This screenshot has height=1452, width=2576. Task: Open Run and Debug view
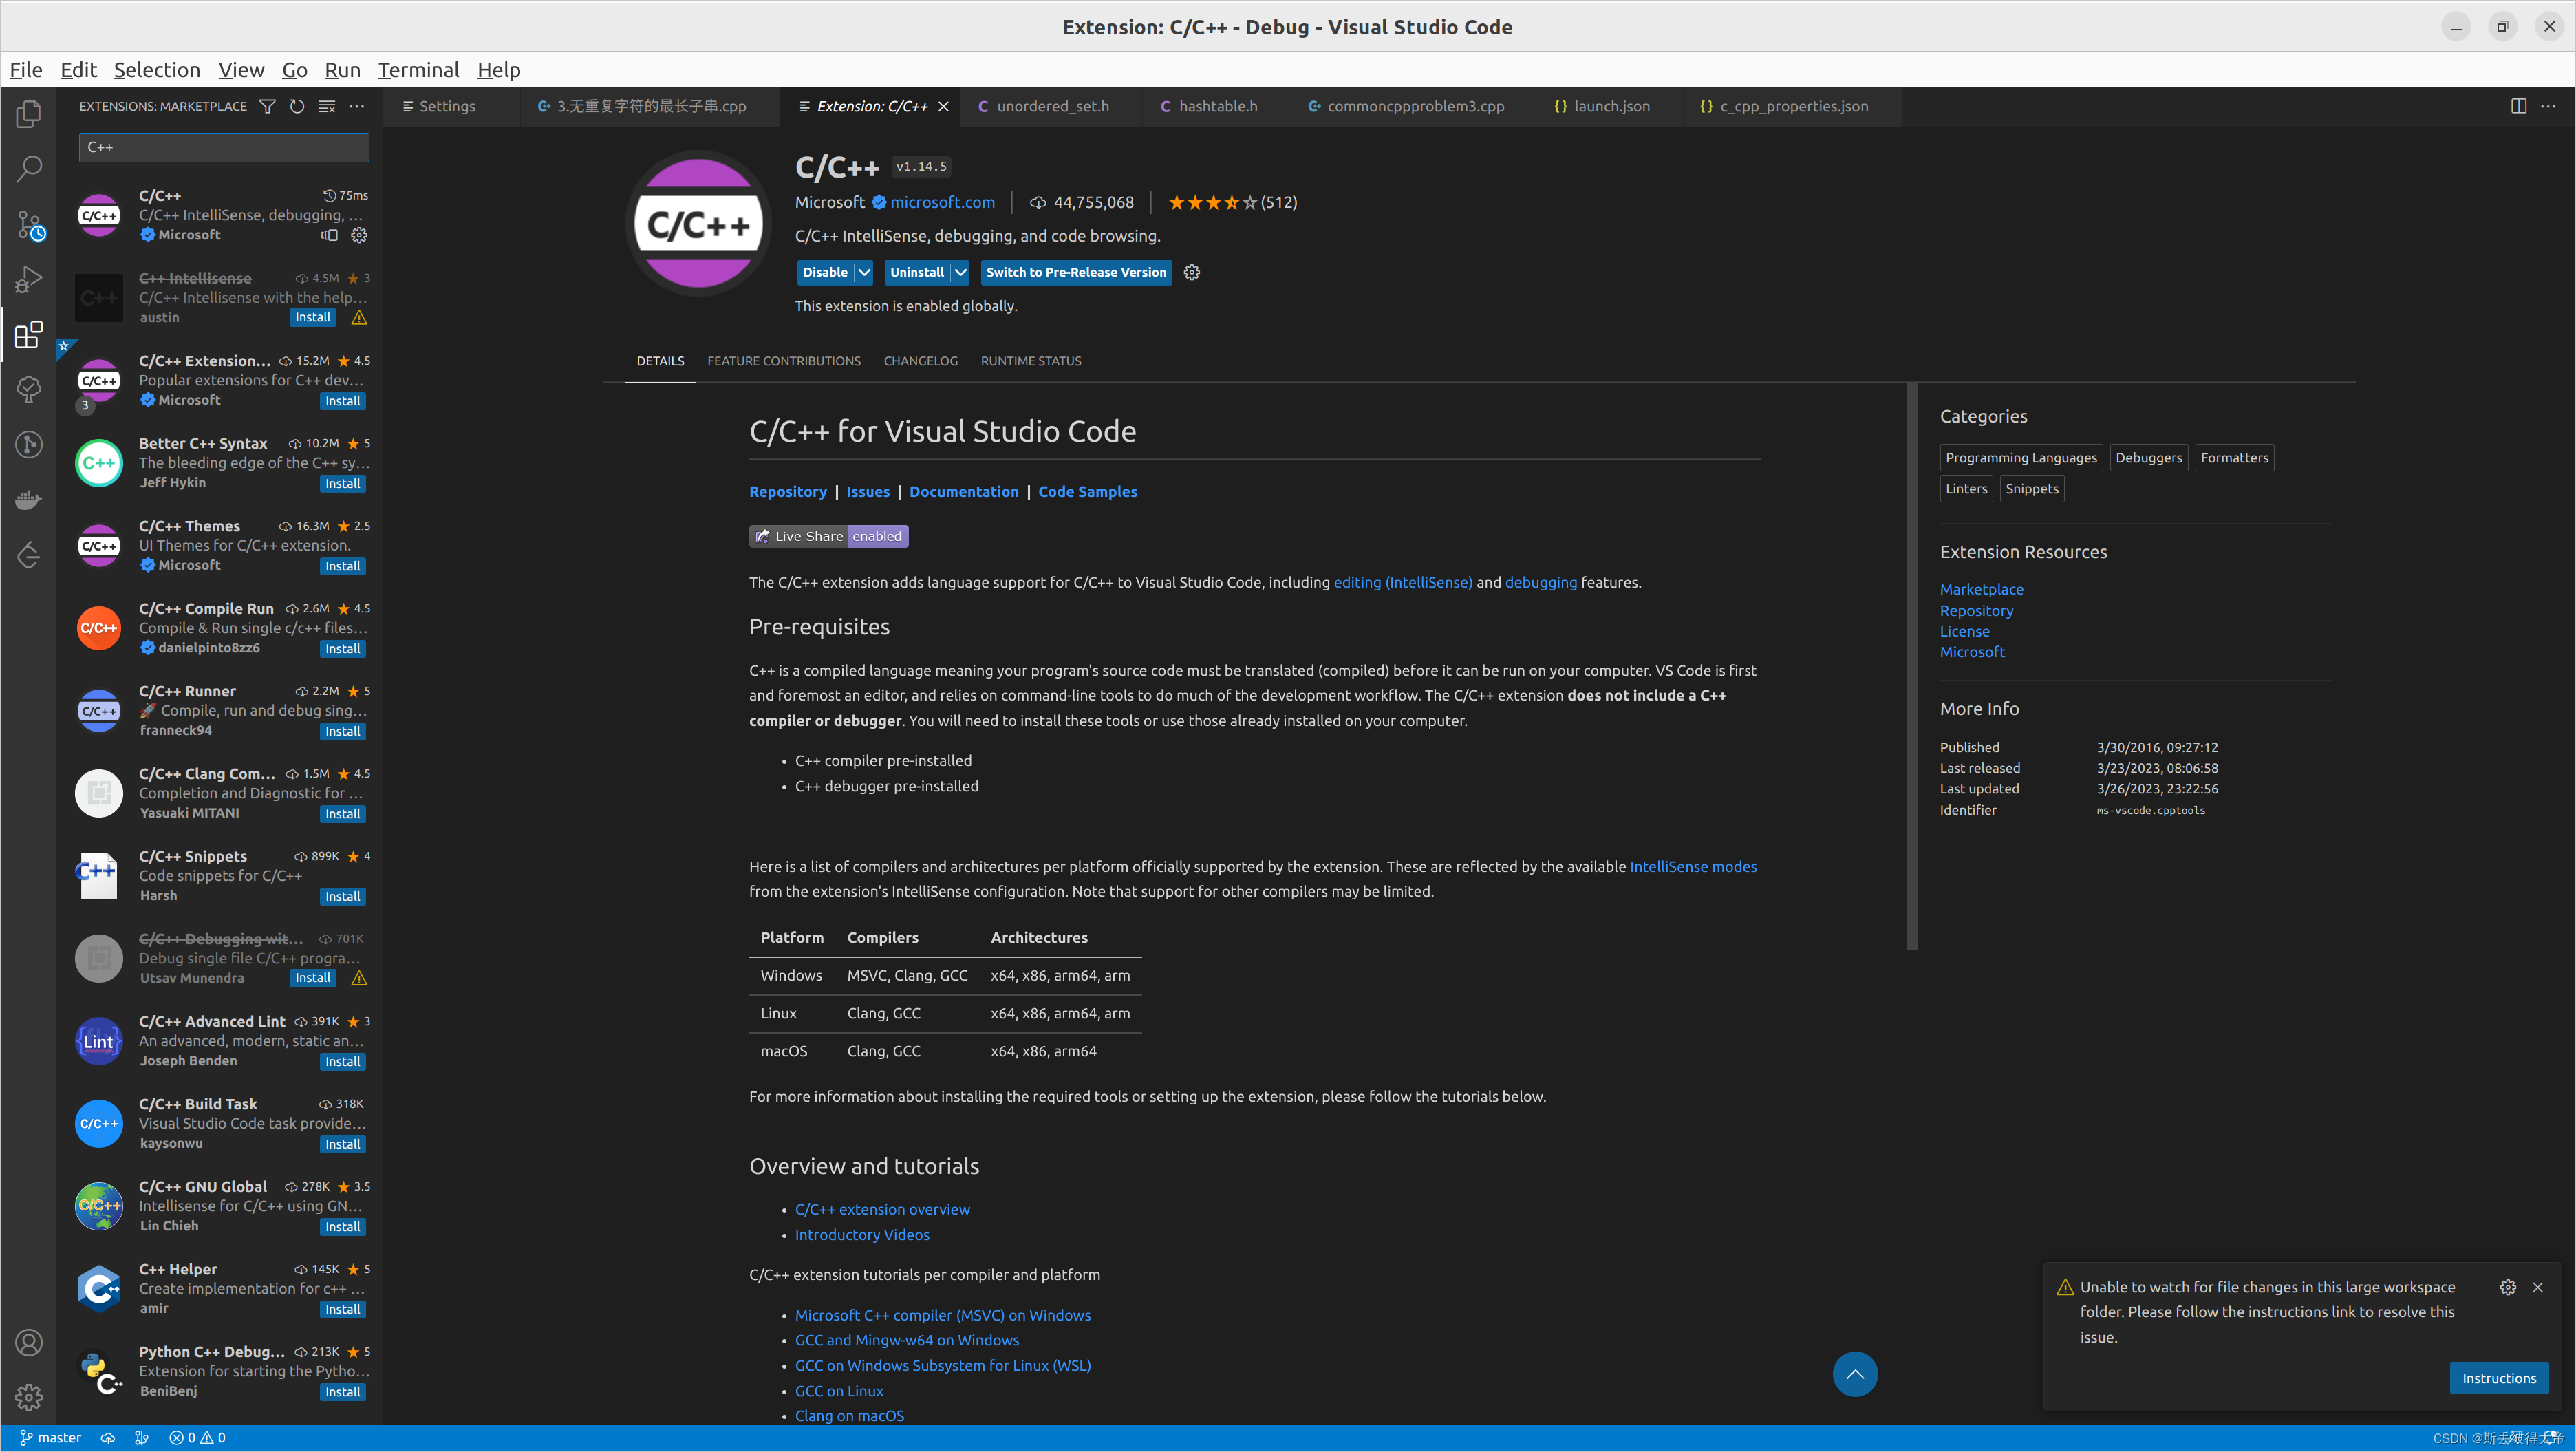[29, 279]
